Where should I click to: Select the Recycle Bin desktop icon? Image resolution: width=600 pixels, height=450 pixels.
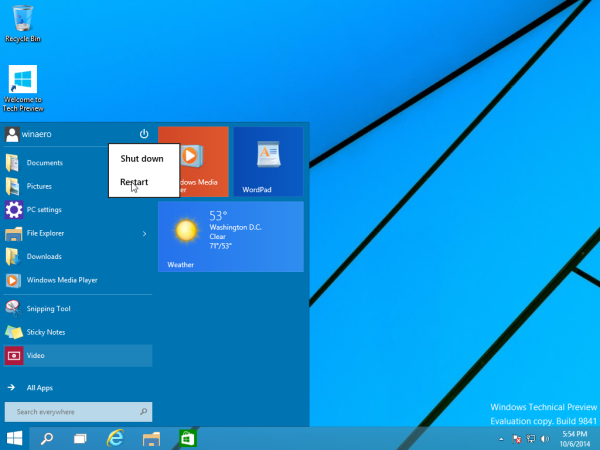tap(23, 24)
